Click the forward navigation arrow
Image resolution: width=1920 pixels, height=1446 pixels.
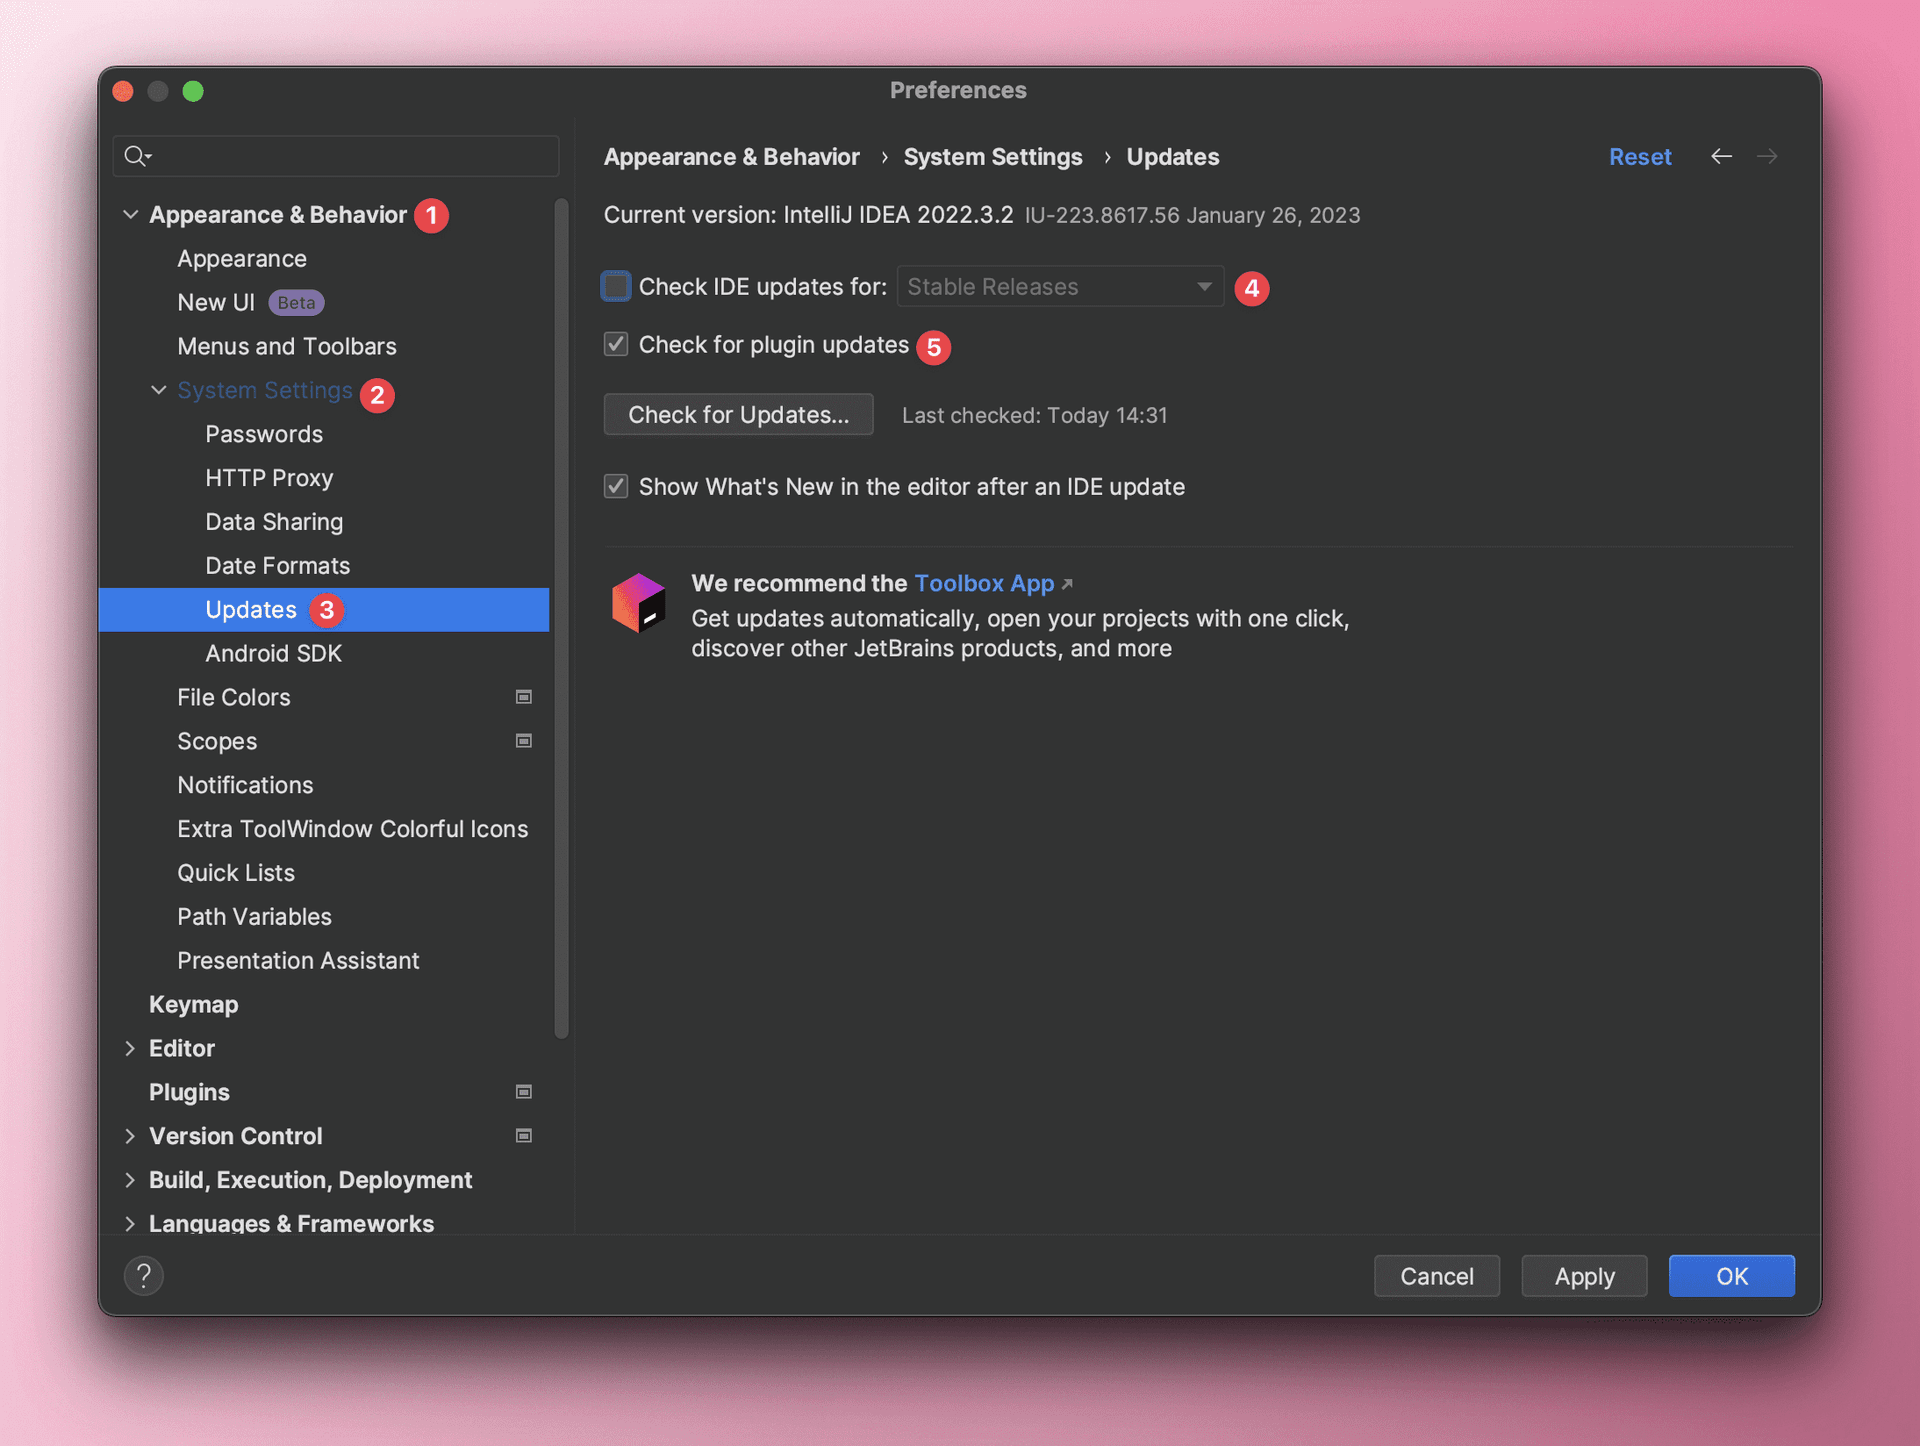[x=1767, y=157]
